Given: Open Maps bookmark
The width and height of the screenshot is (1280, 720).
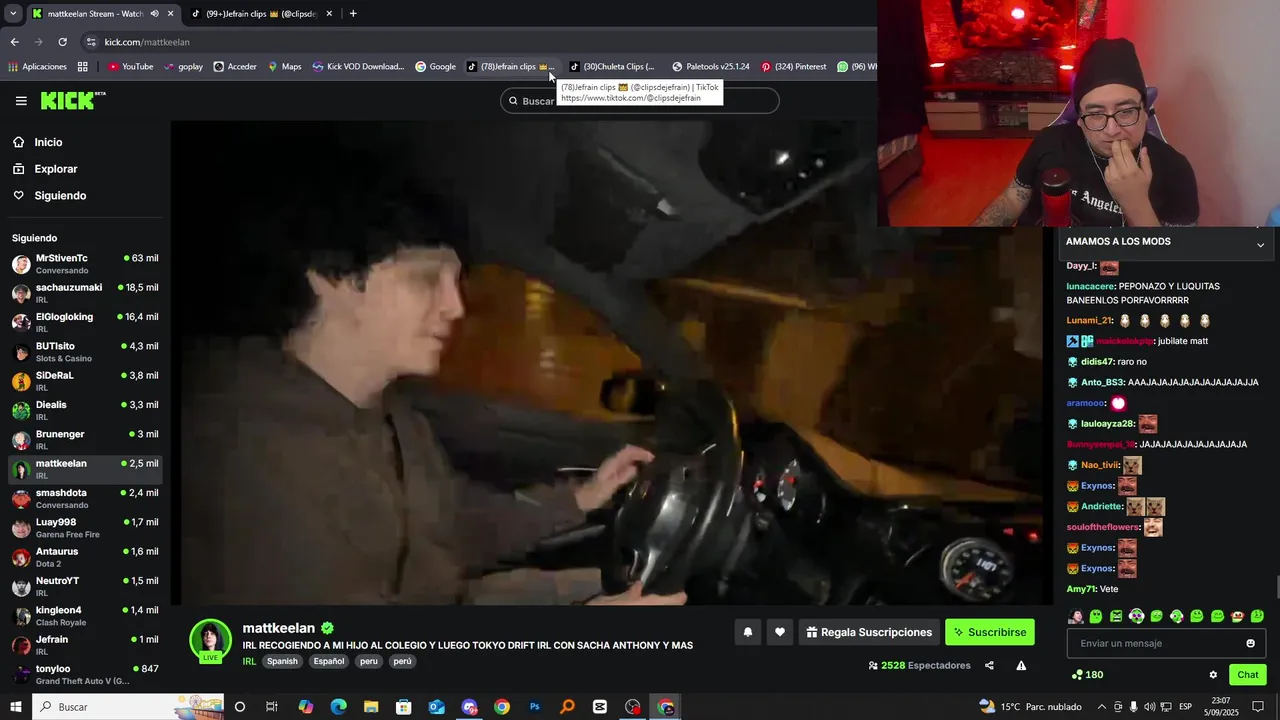Looking at the screenshot, I should pos(284,67).
